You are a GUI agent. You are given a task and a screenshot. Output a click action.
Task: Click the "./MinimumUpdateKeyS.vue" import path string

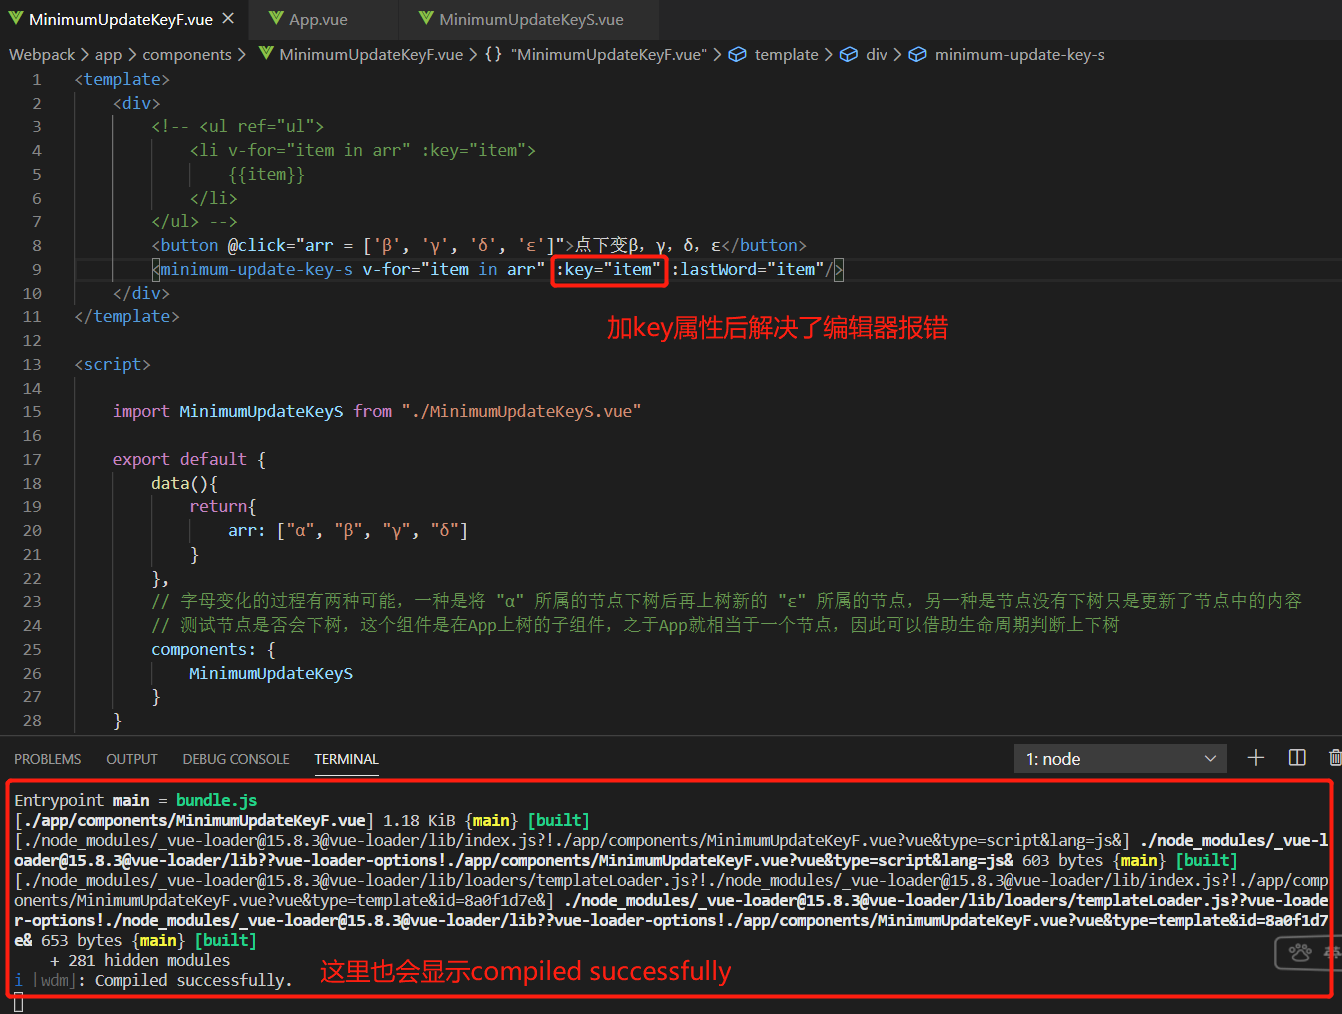pyautogui.click(x=521, y=411)
